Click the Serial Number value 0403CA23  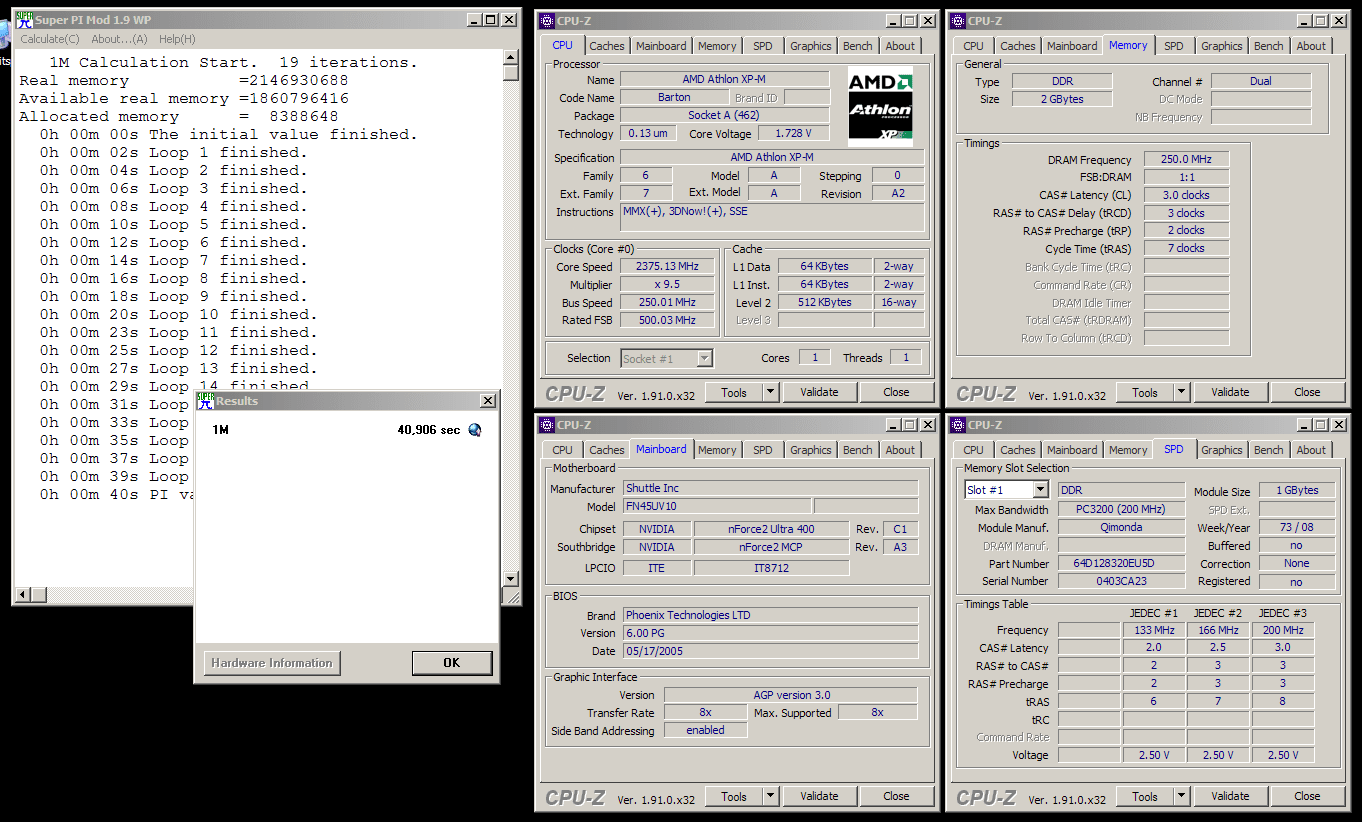coord(1120,582)
